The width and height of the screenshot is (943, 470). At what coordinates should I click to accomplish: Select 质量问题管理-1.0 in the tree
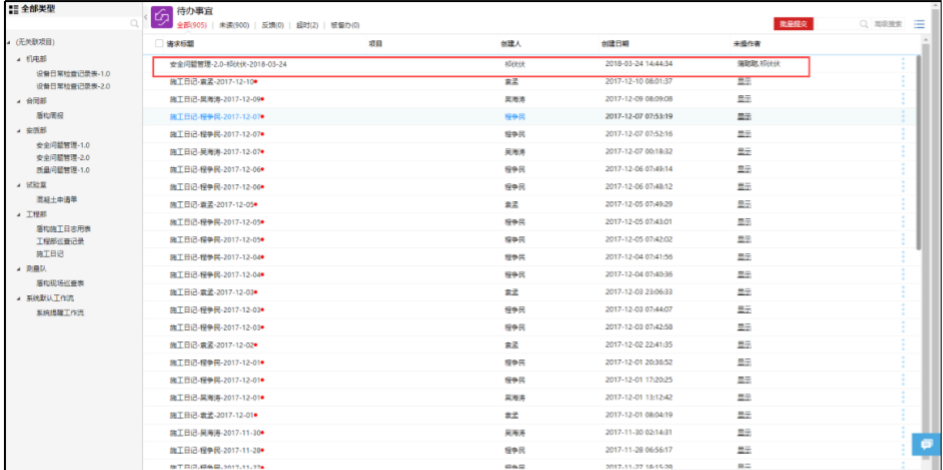[63, 170]
